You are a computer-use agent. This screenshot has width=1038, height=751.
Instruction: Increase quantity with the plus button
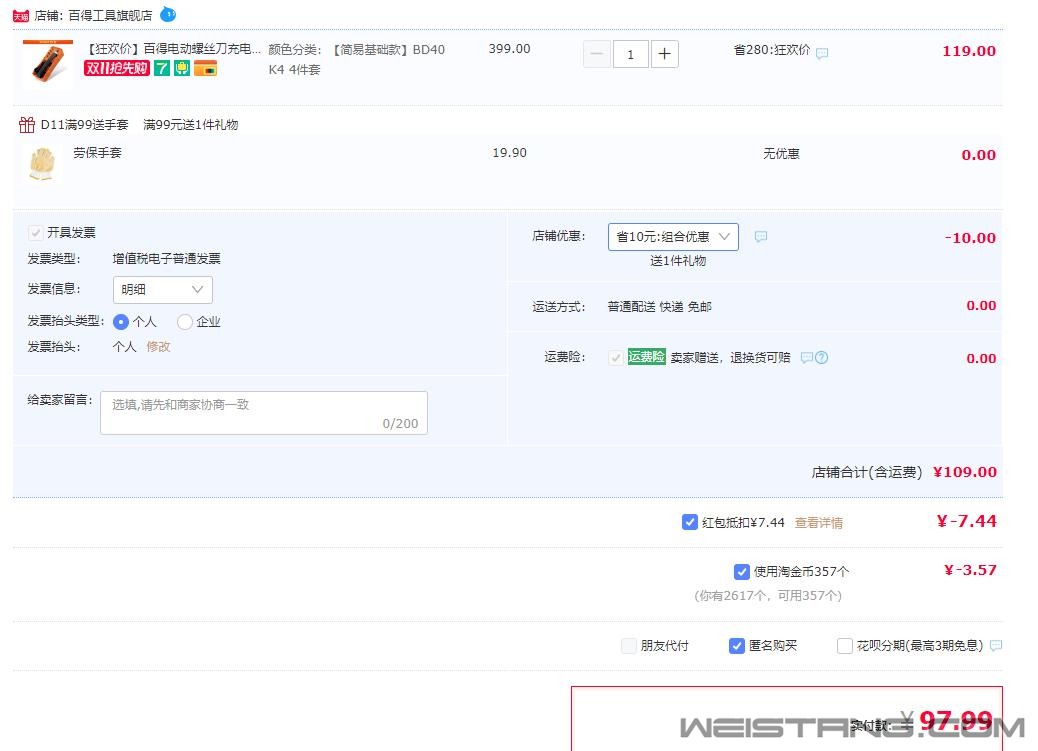(665, 54)
